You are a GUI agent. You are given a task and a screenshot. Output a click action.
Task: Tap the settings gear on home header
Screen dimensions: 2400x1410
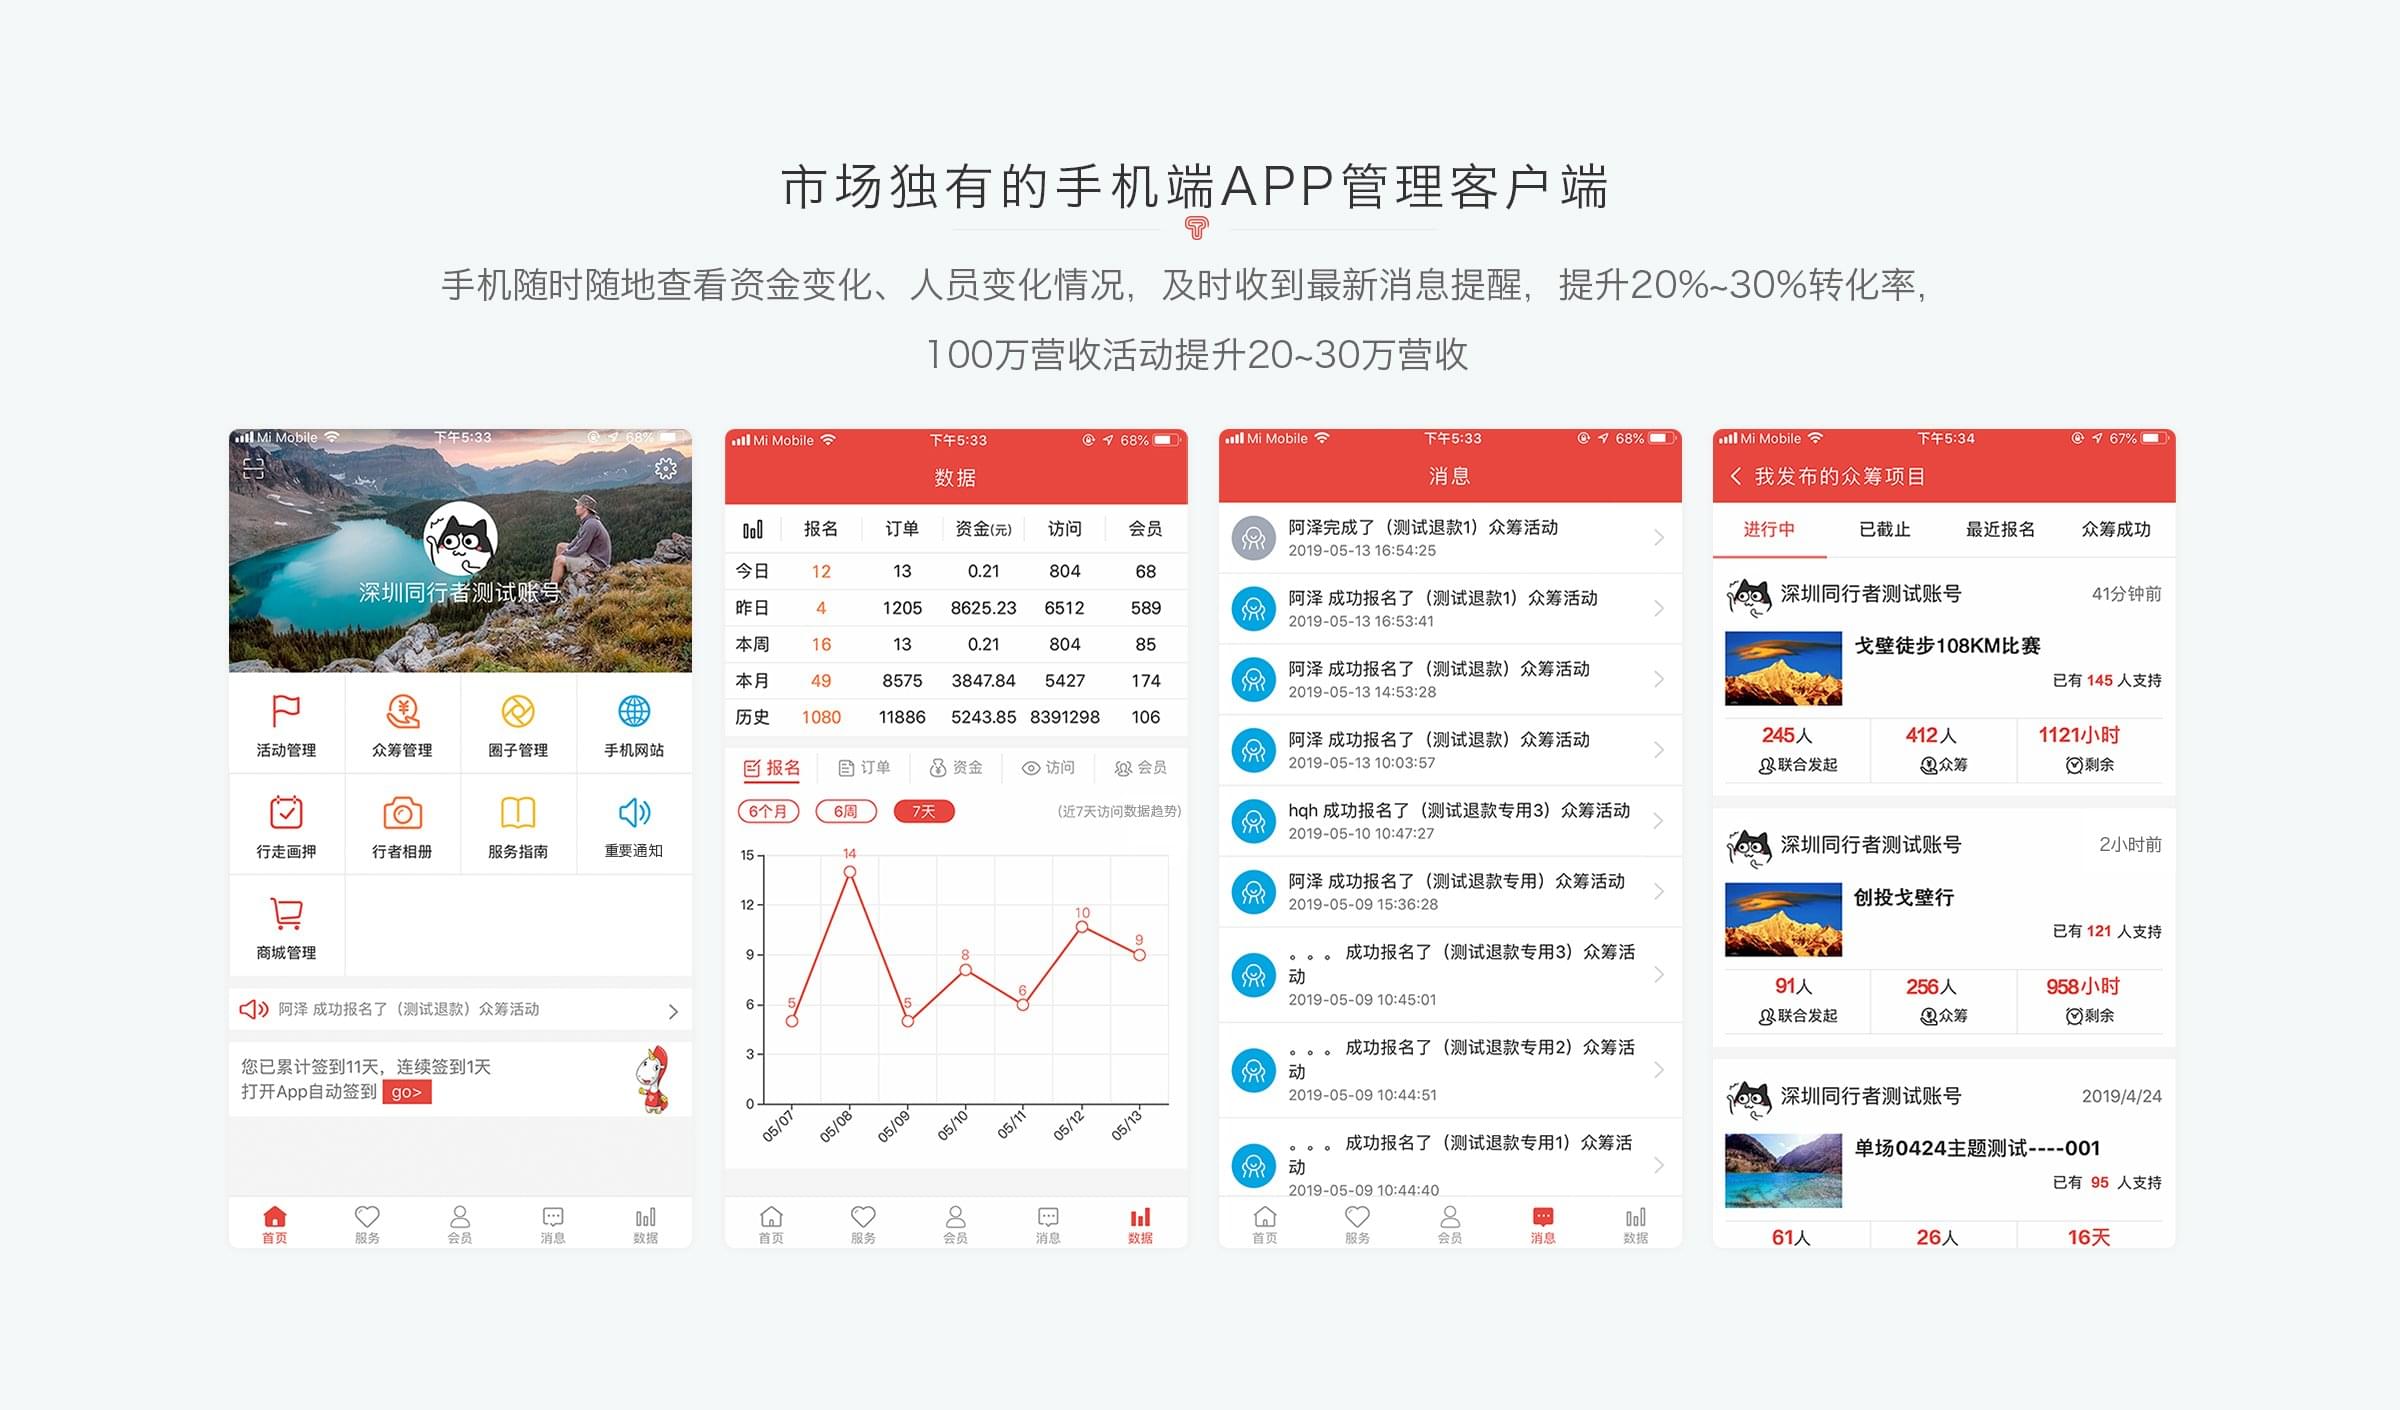(x=666, y=469)
